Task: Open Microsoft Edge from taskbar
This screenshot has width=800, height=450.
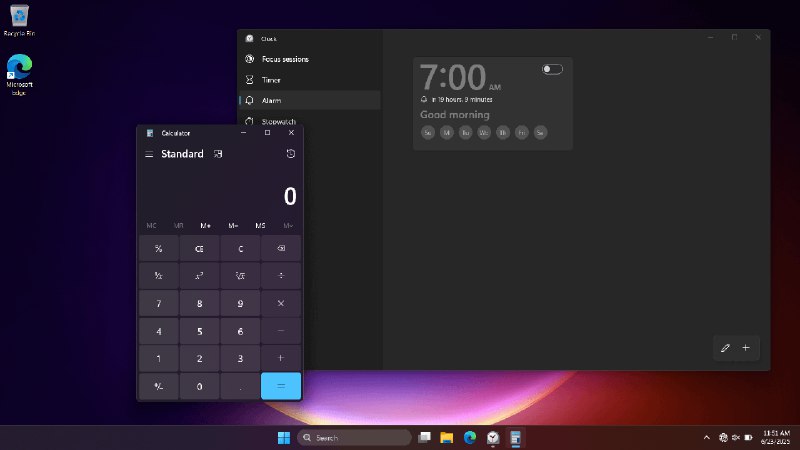Action: [x=470, y=438]
